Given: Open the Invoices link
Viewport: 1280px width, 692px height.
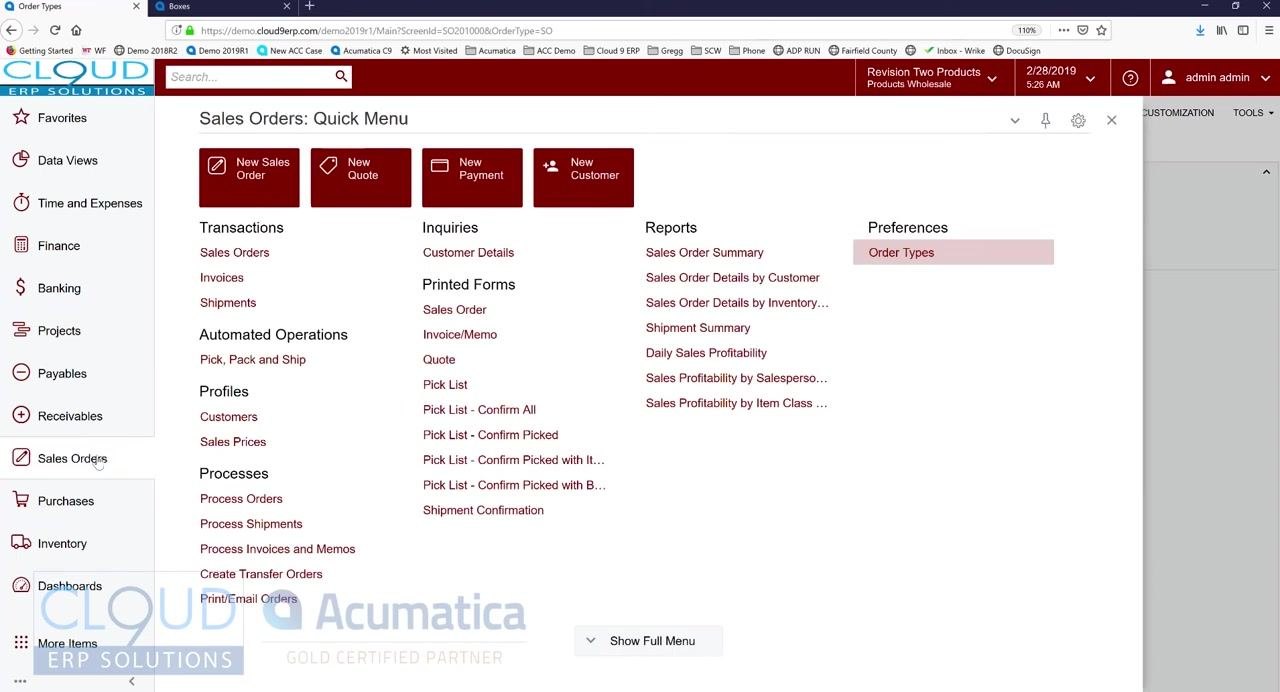Looking at the screenshot, I should [x=222, y=278].
